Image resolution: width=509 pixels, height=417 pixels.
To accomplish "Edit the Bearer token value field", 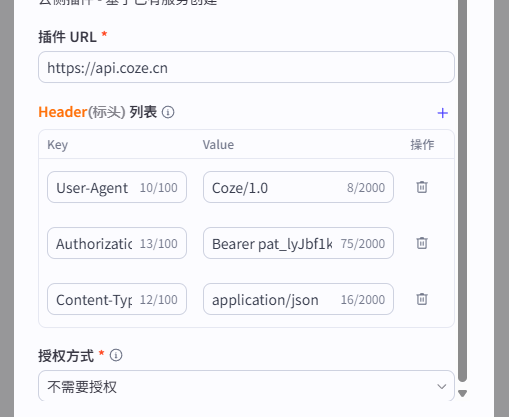I will point(298,243).
